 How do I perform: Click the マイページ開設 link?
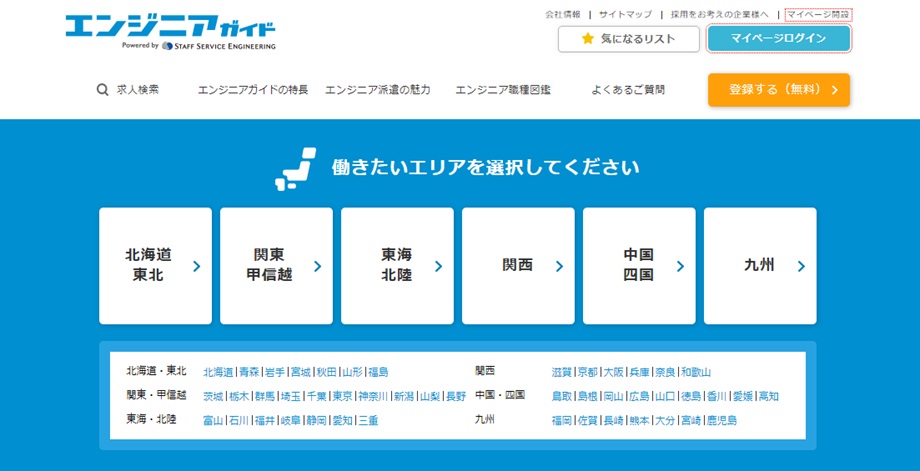pos(818,15)
